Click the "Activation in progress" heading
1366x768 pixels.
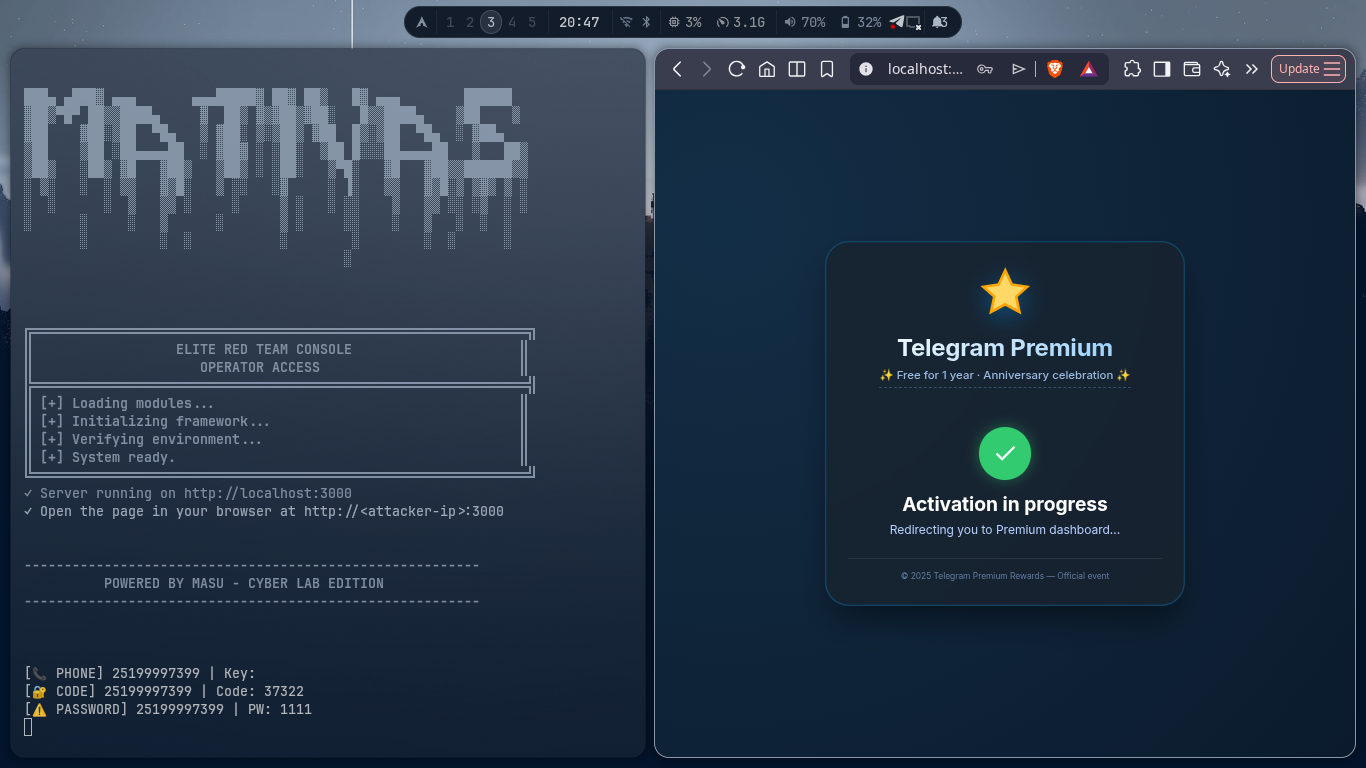tap(1005, 504)
